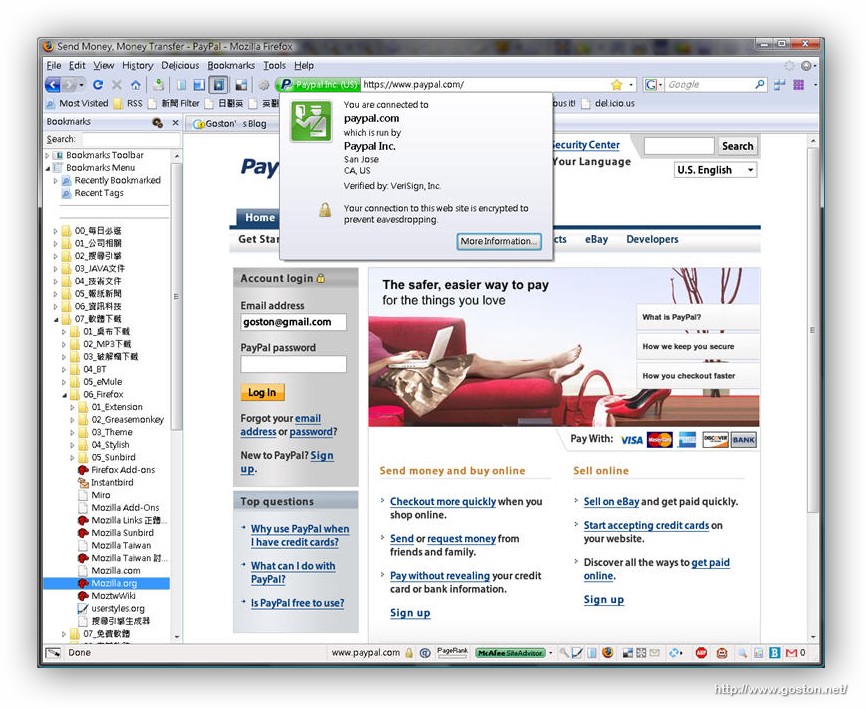This screenshot has width=867, height=710.
Task: Open the Edit menu
Action: [x=77, y=66]
